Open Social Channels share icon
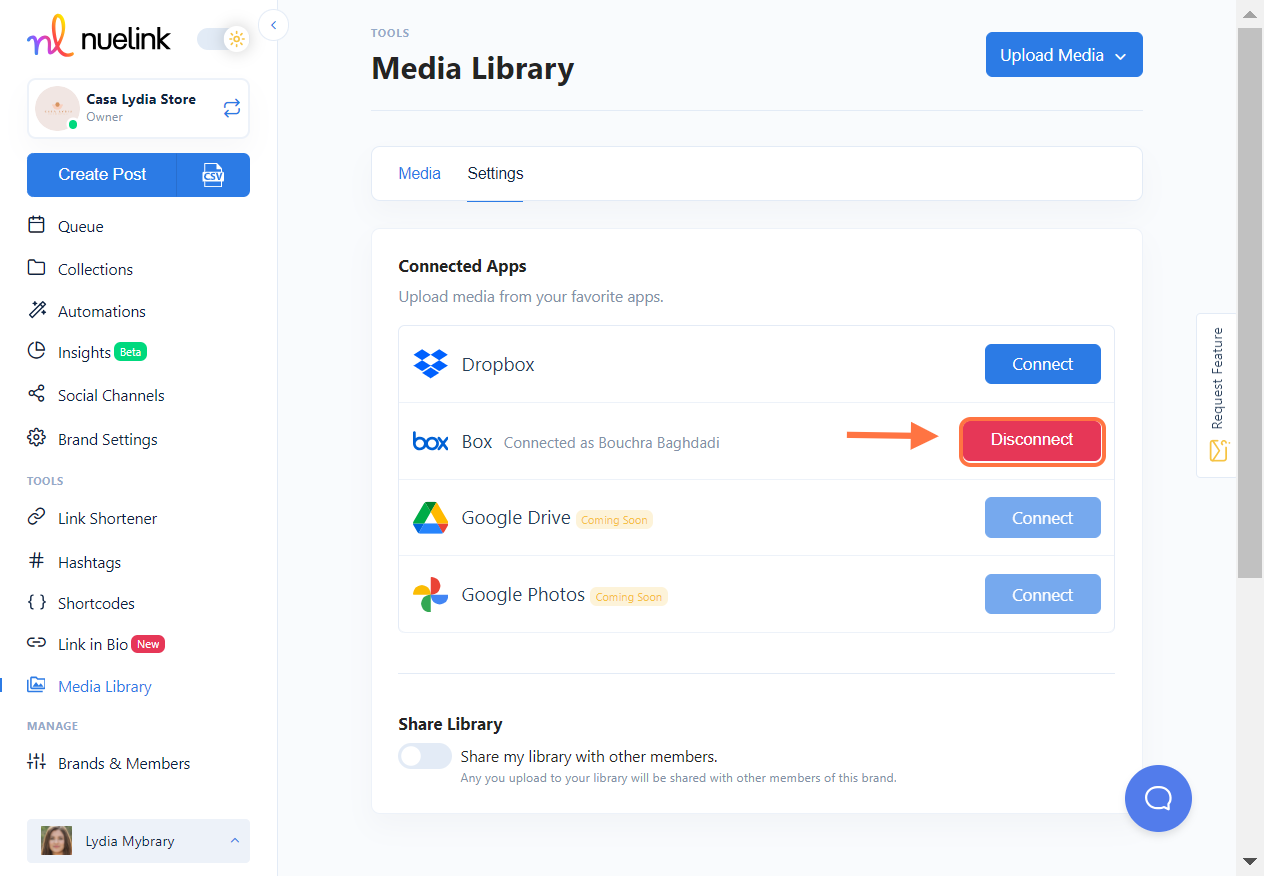The width and height of the screenshot is (1264, 876). pos(37,394)
